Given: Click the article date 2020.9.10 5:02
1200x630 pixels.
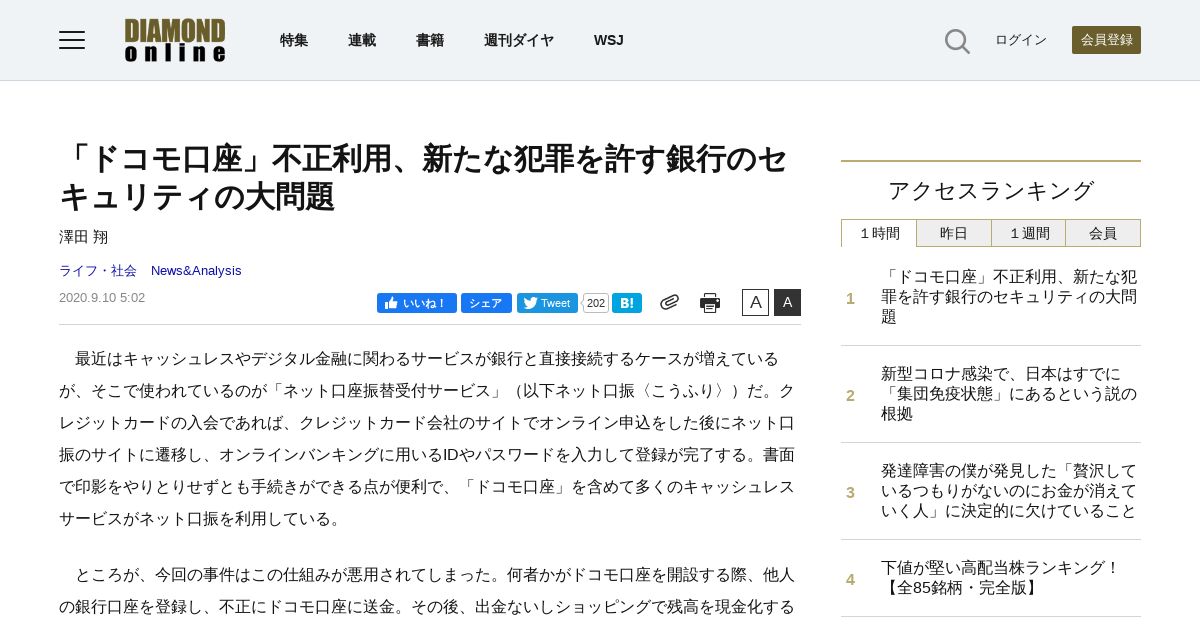Looking at the screenshot, I should pos(102,298).
